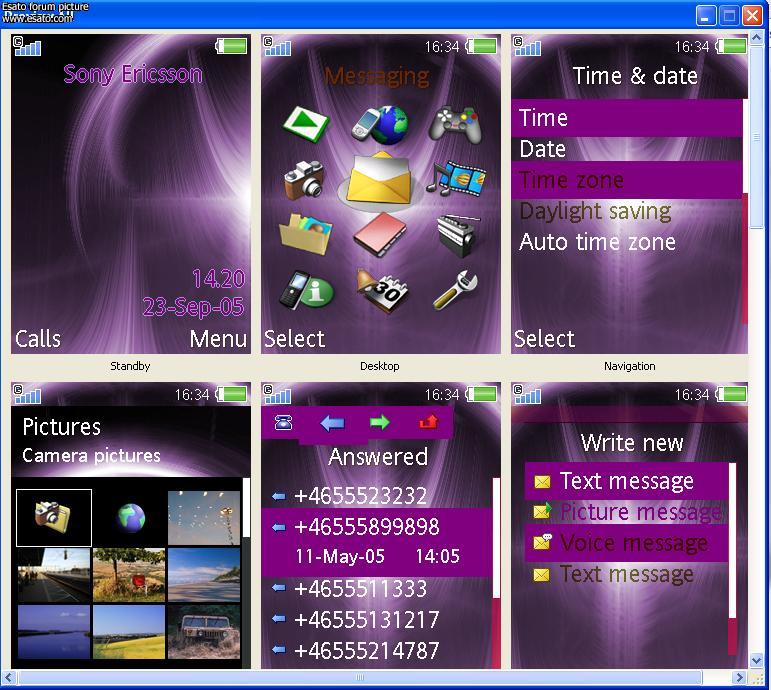771x690 pixels.
Task: Click the signal strength icon on Standby screen
Action: click(x=27, y=46)
